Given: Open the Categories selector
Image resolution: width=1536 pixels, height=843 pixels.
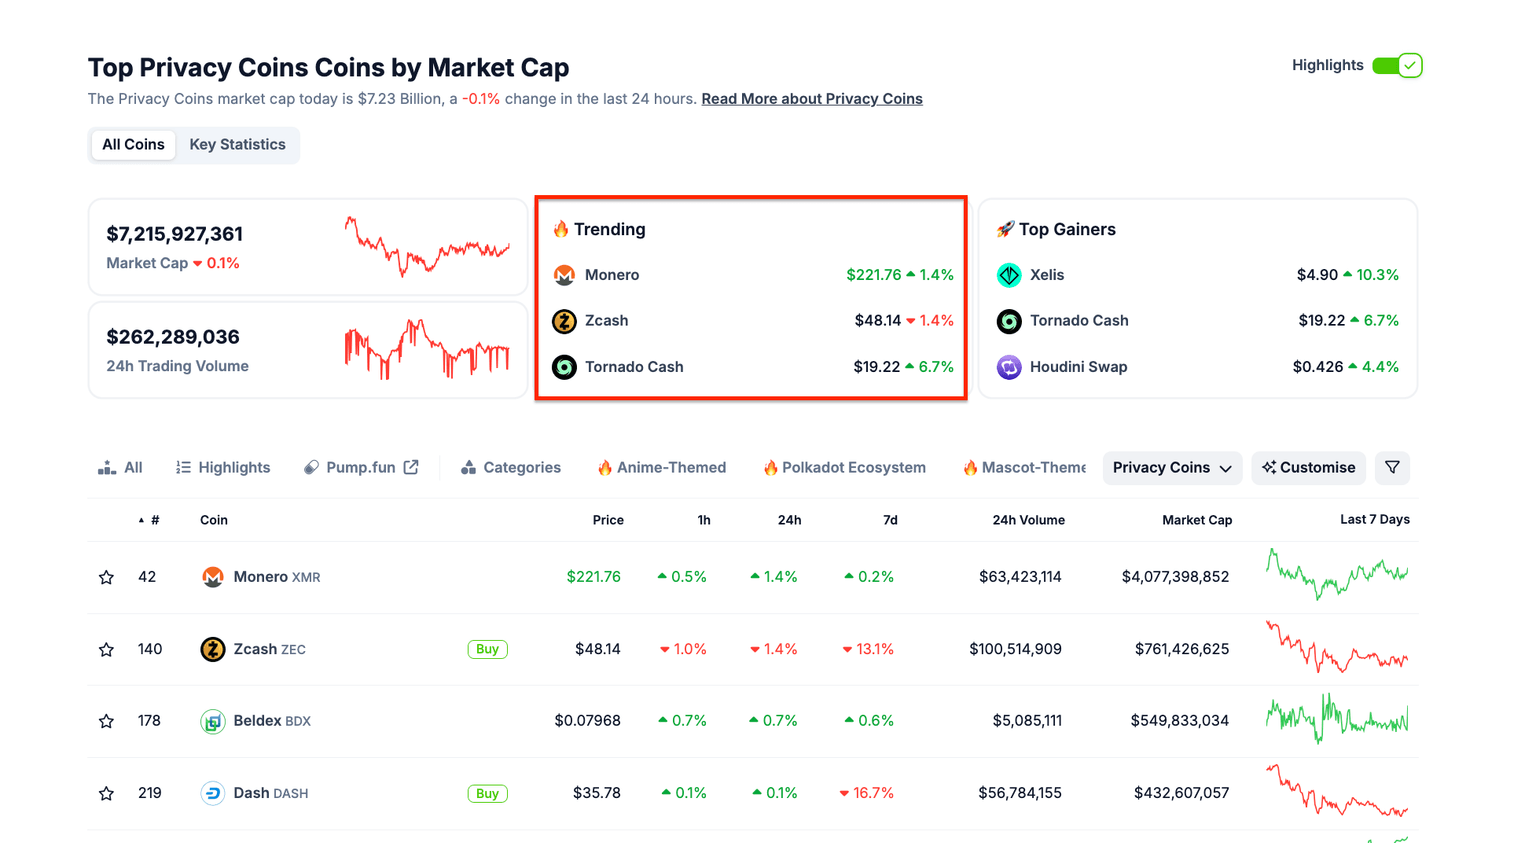Looking at the screenshot, I should (510, 468).
